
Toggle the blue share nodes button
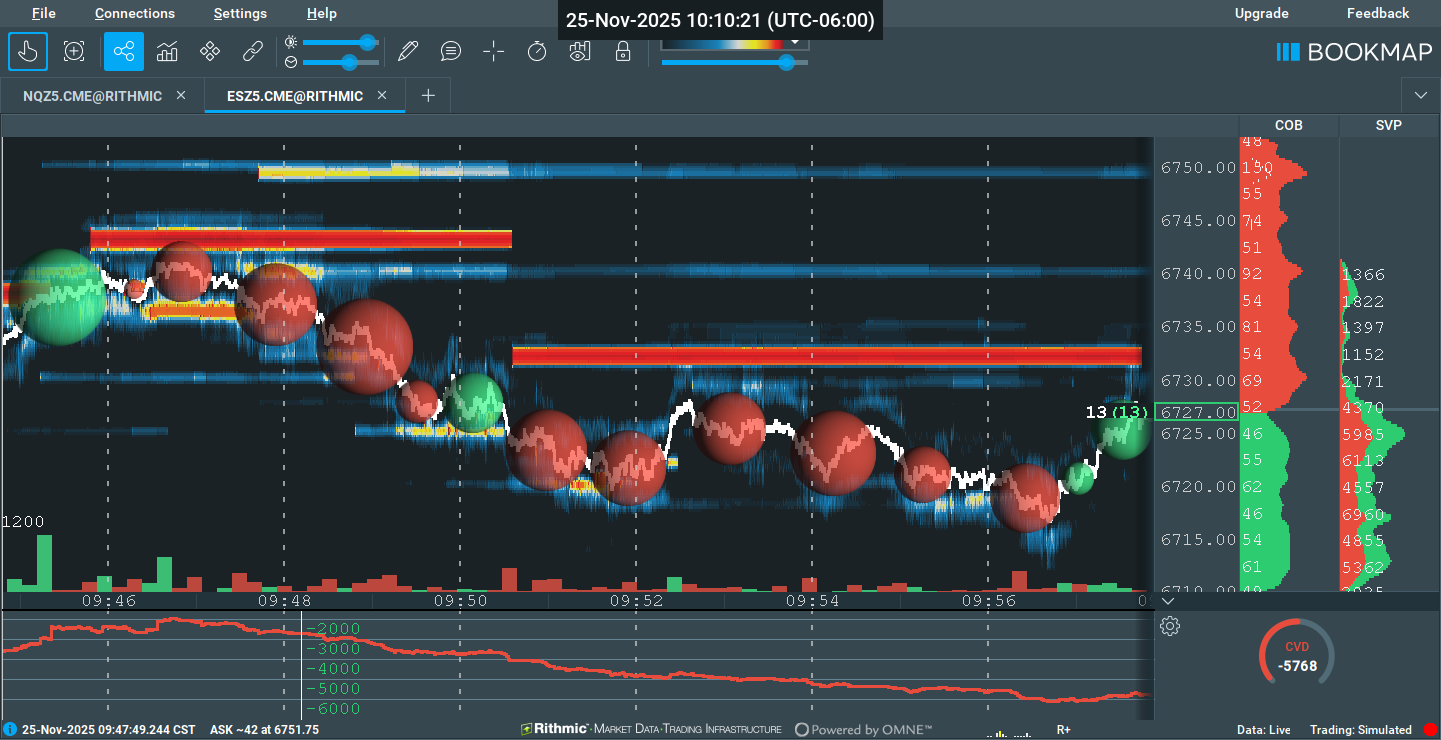pyautogui.click(x=124, y=51)
